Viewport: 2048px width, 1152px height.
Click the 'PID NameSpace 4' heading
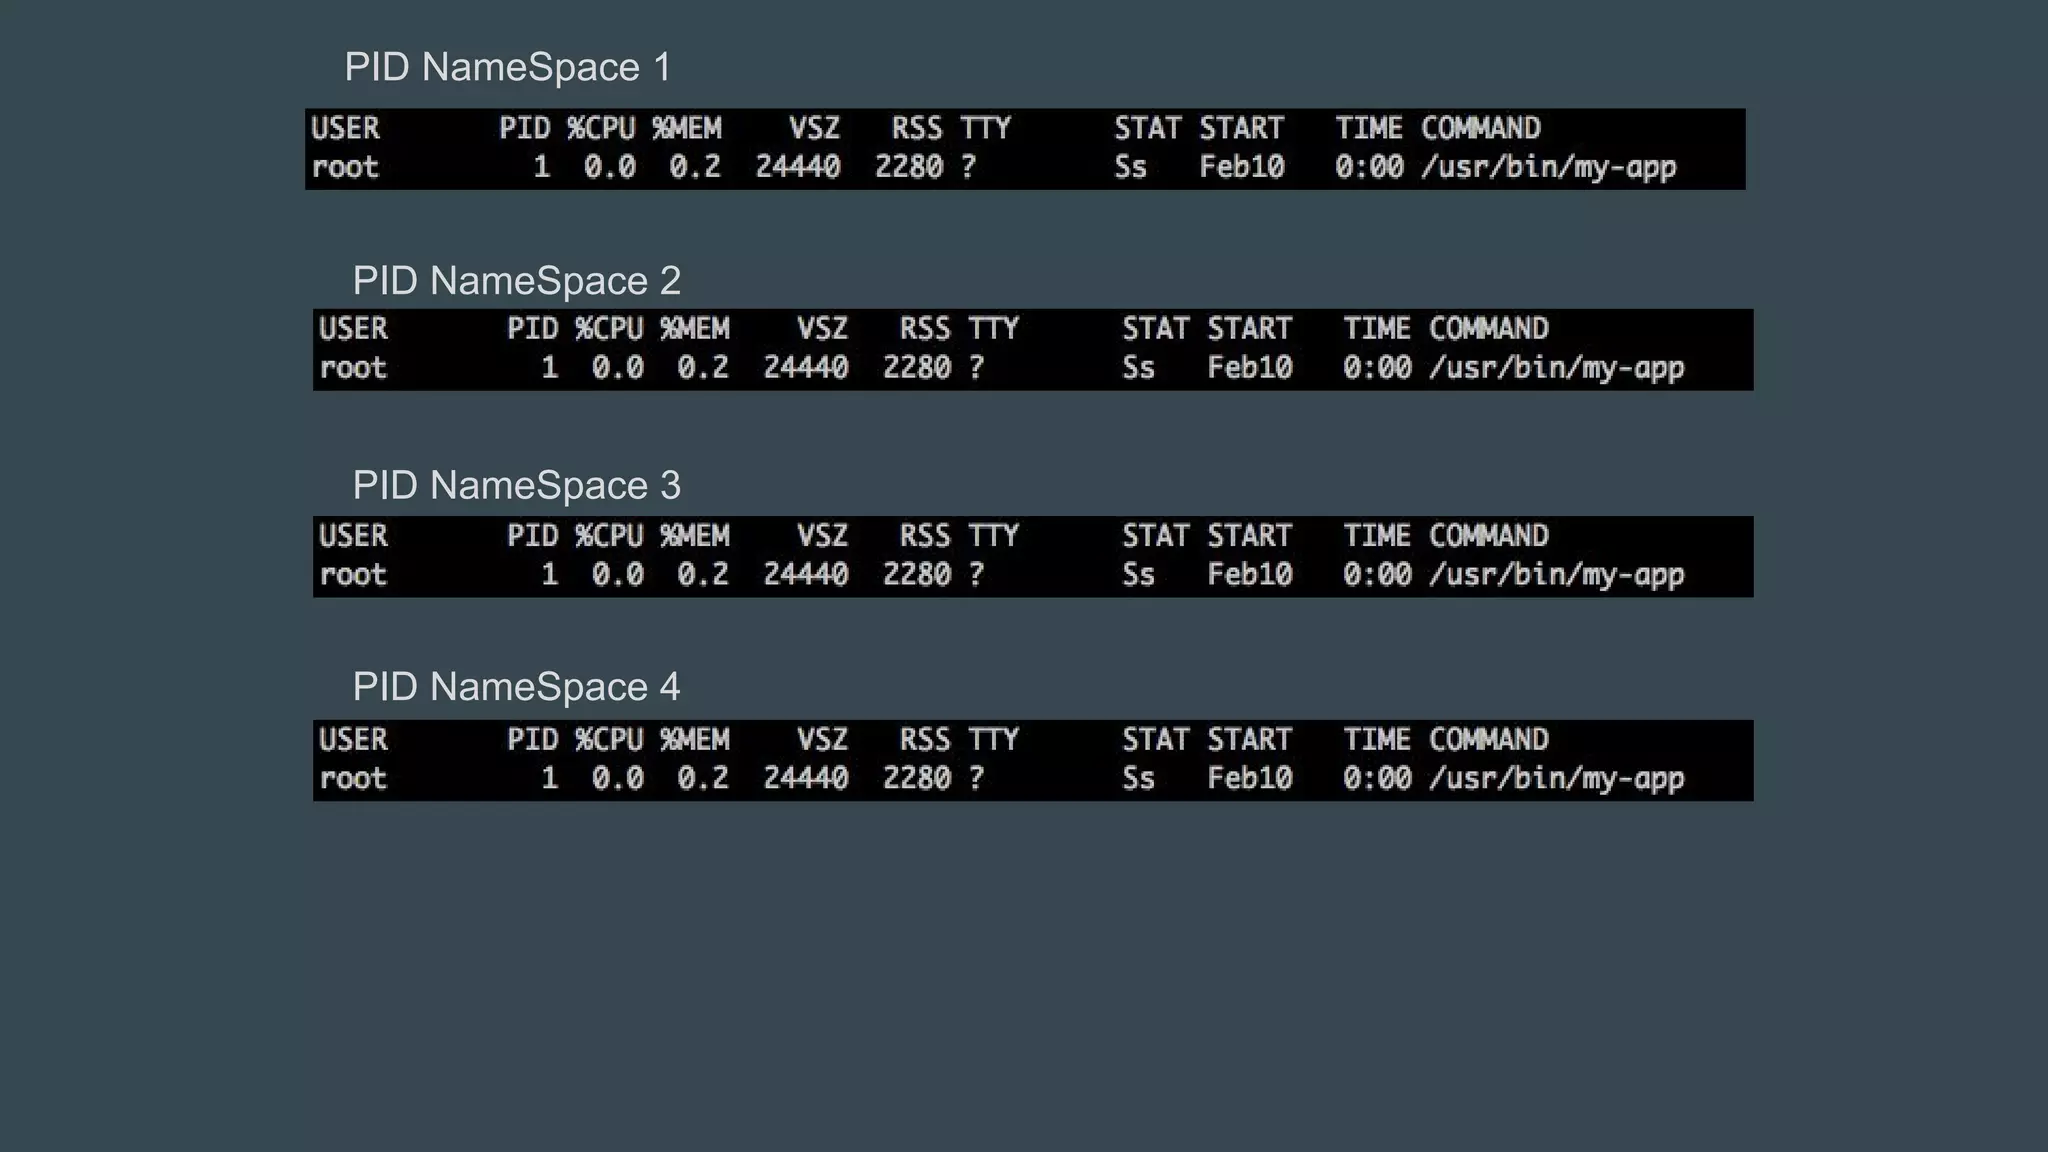(x=517, y=687)
